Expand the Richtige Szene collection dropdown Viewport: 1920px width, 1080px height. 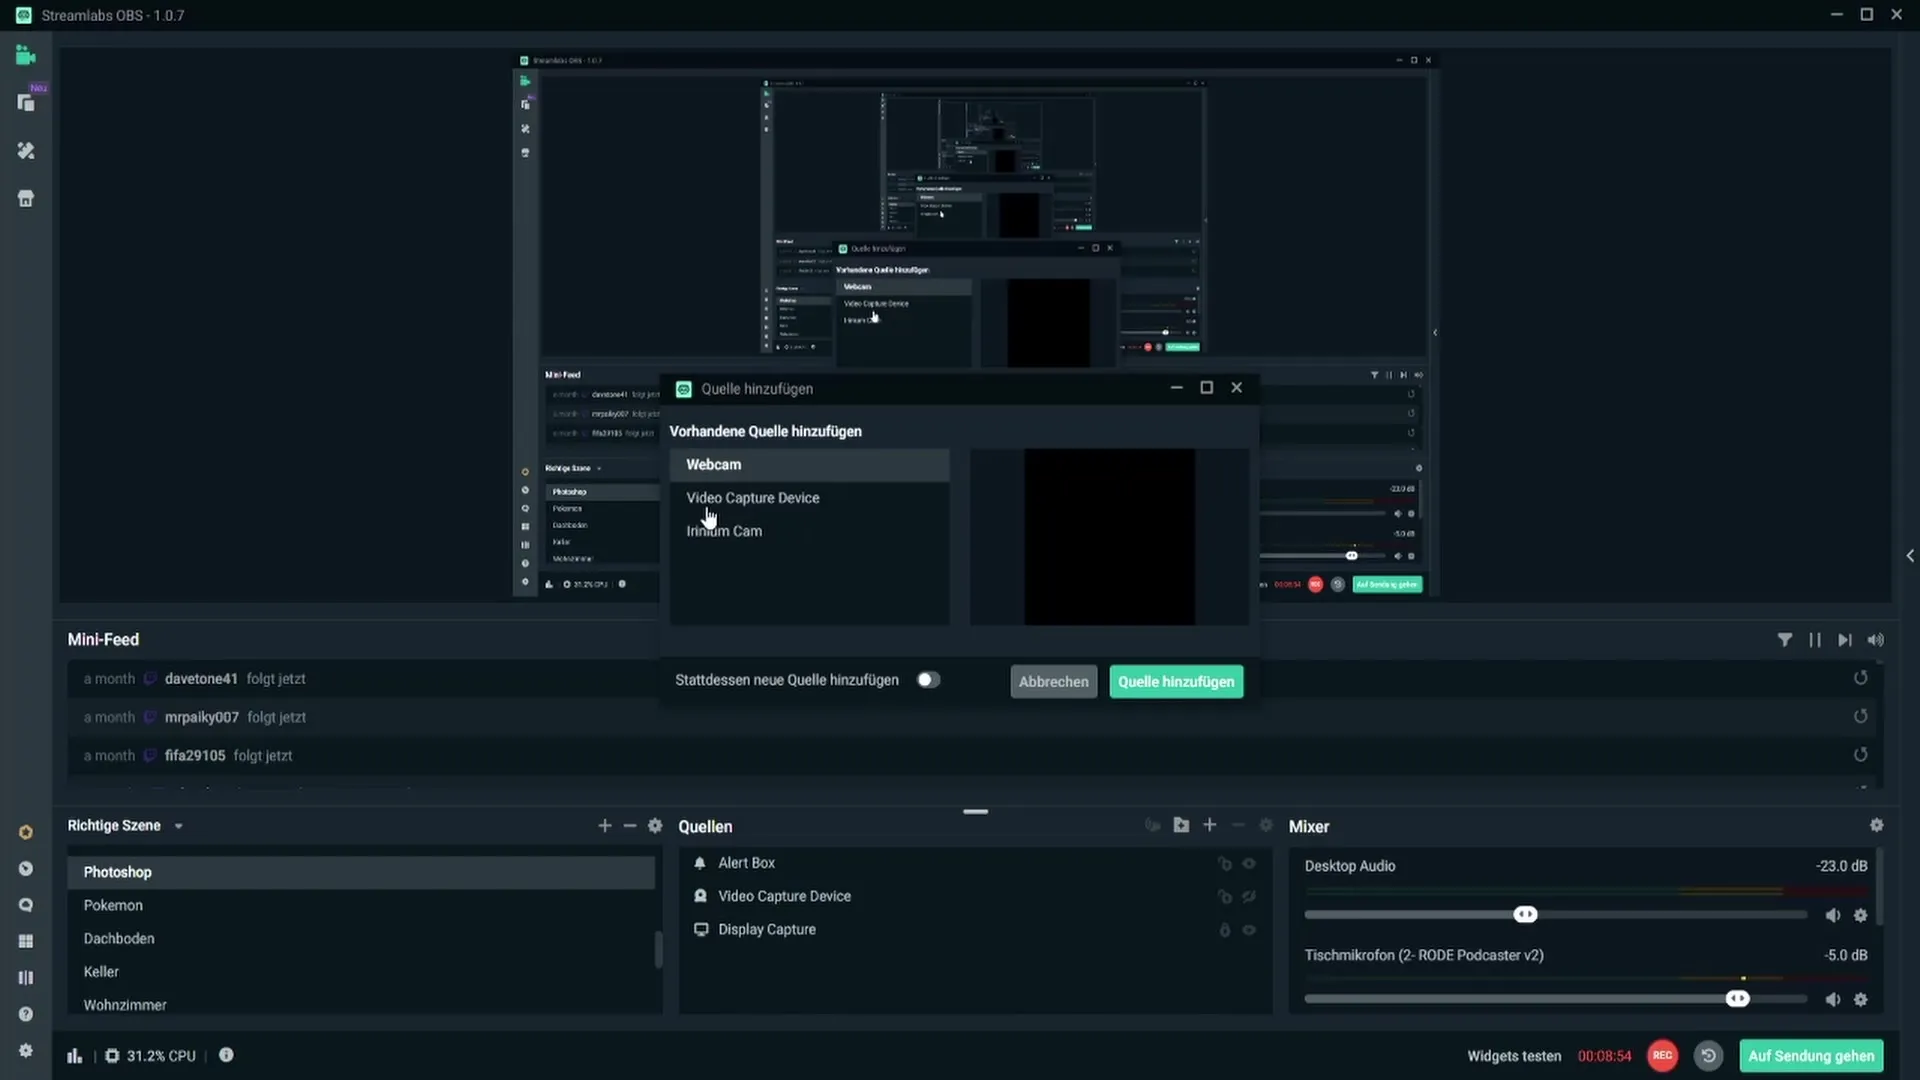179,827
